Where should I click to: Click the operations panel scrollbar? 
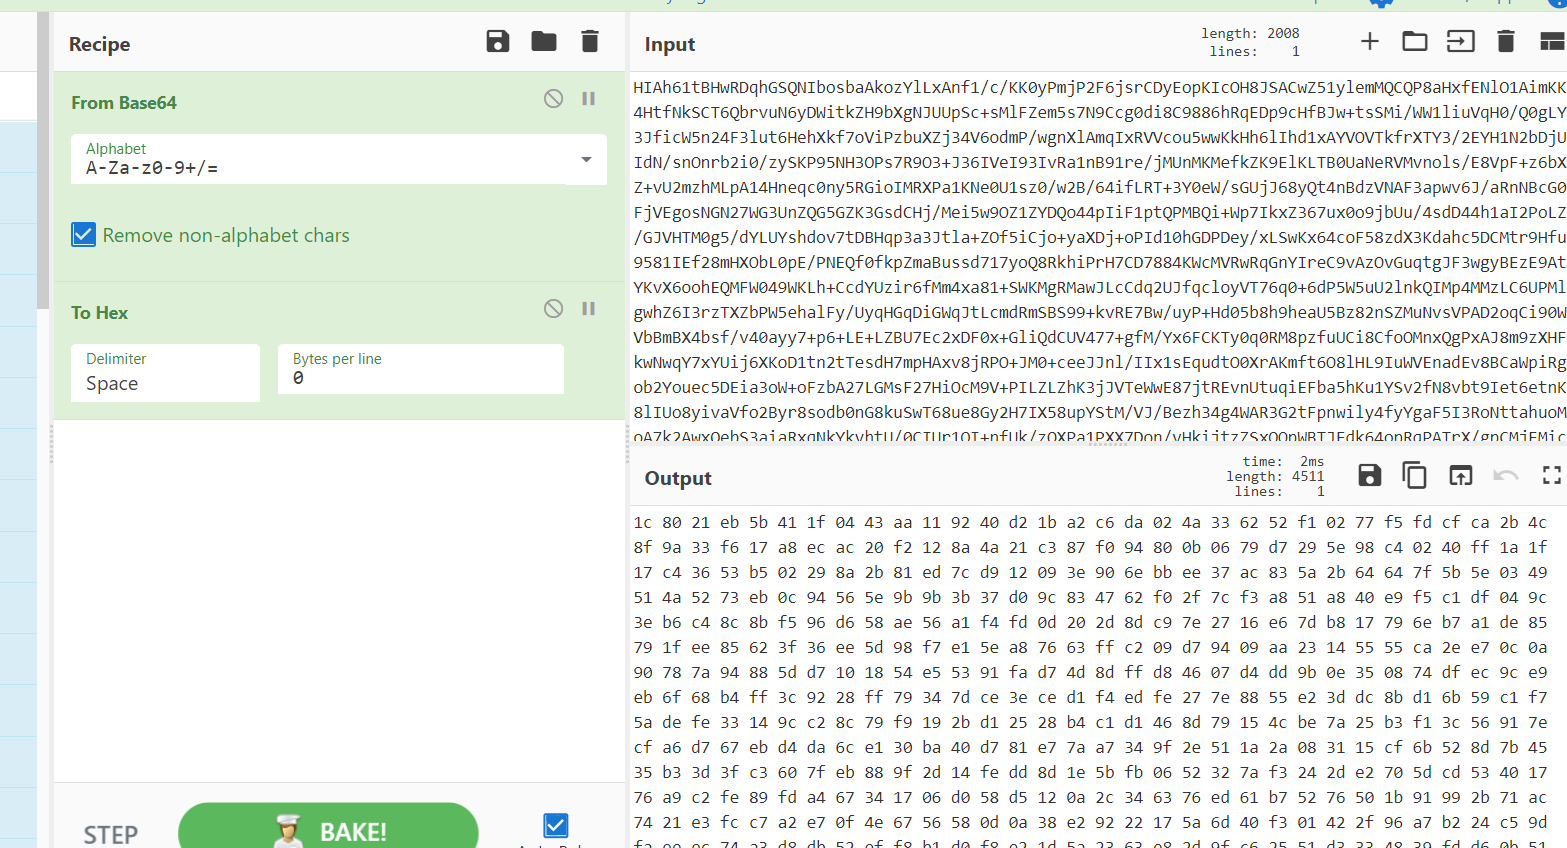coord(43,160)
